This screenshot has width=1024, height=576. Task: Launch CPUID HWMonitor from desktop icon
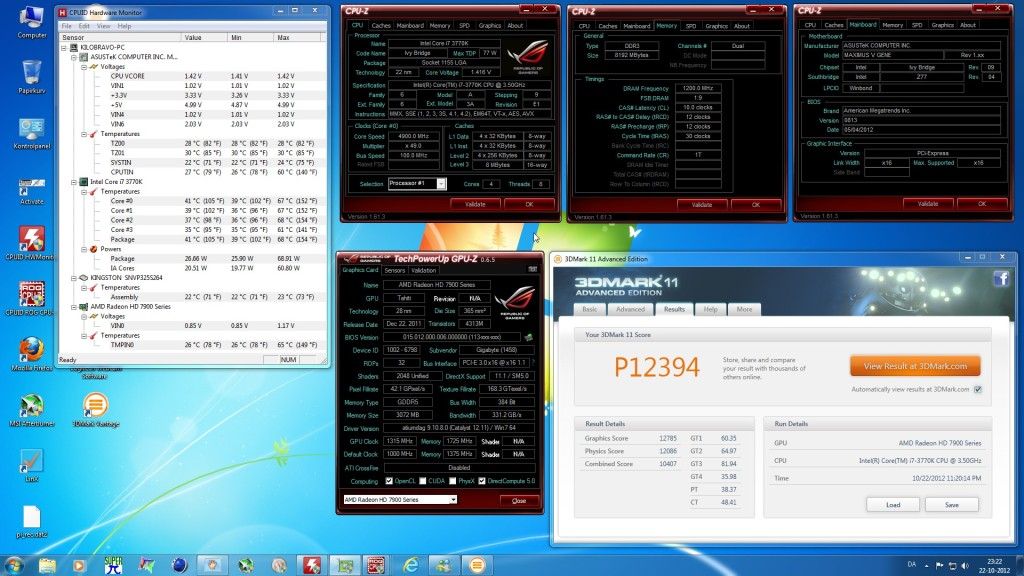pos(31,243)
